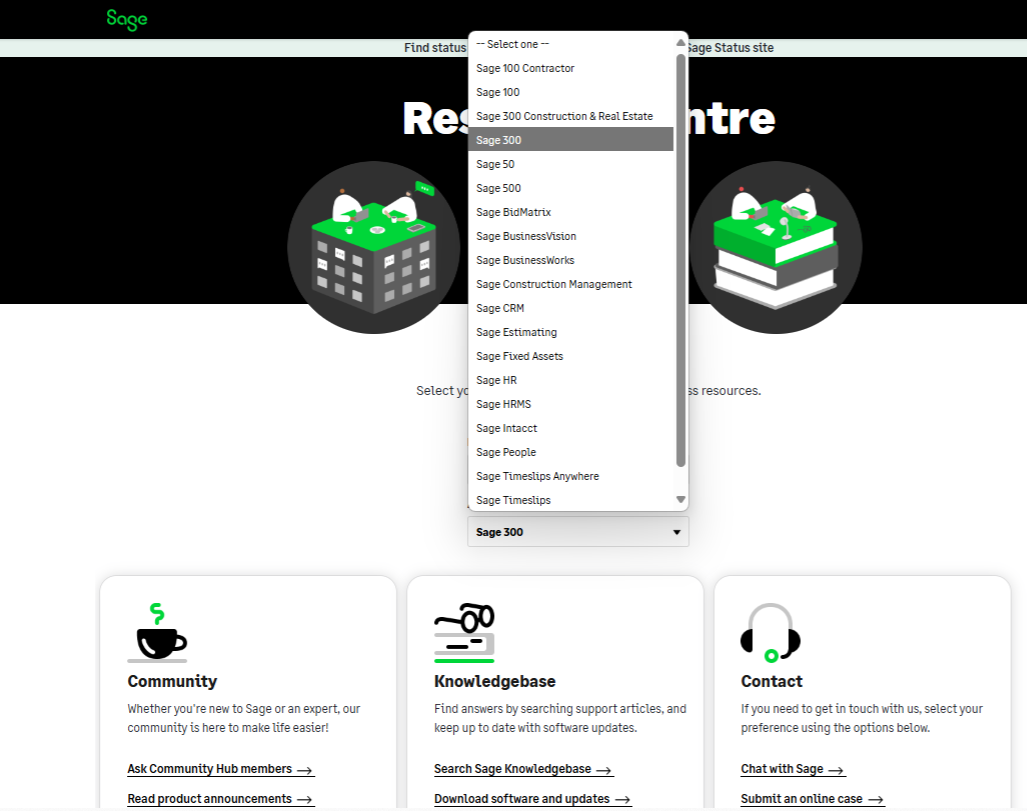Image resolution: width=1027 pixels, height=811 pixels.
Task: Select Sage Construction Management option
Action: (x=570, y=284)
